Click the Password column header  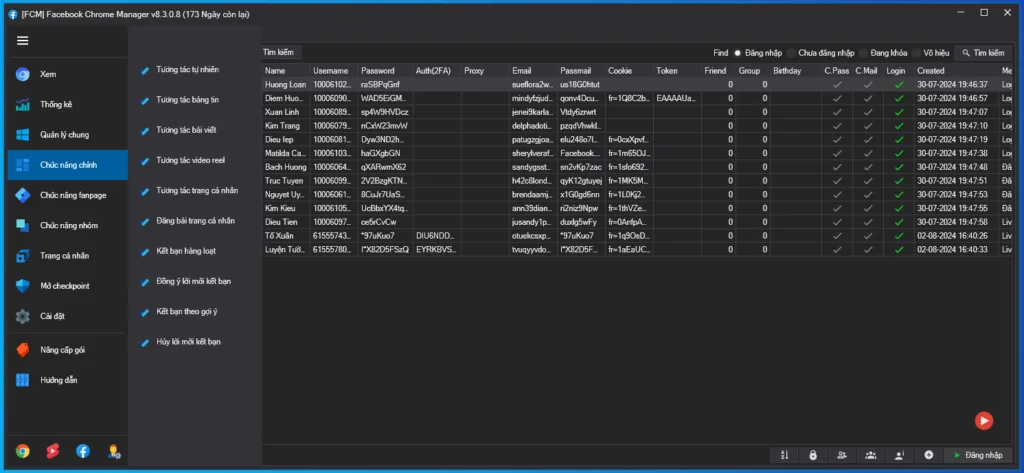(x=385, y=71)
